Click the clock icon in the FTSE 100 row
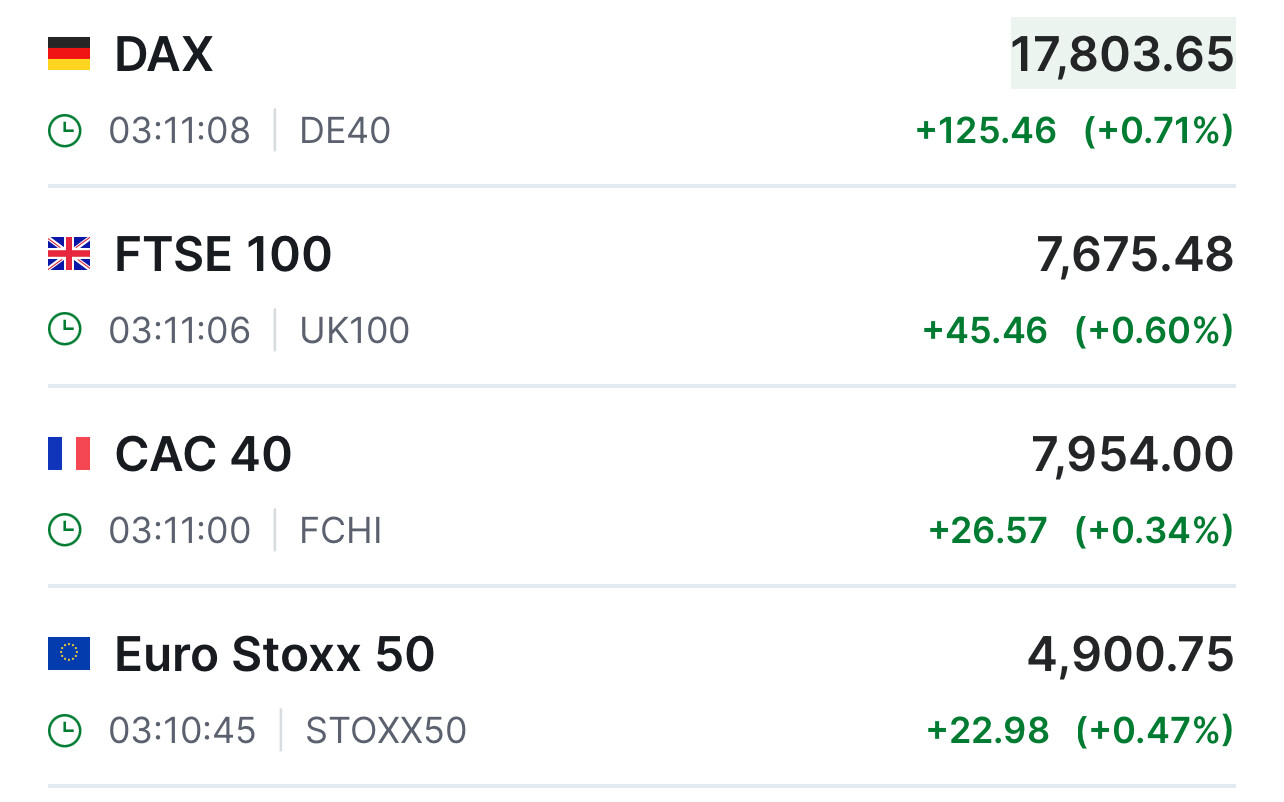The width and height of the screenshot is (1284, 802). point(65,330)
